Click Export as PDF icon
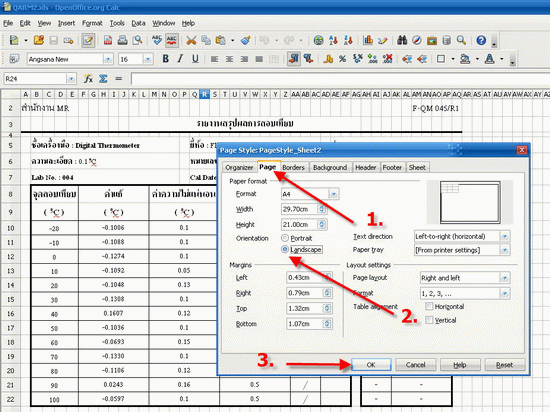Screen dimensions: 550x412 point(108,40)
